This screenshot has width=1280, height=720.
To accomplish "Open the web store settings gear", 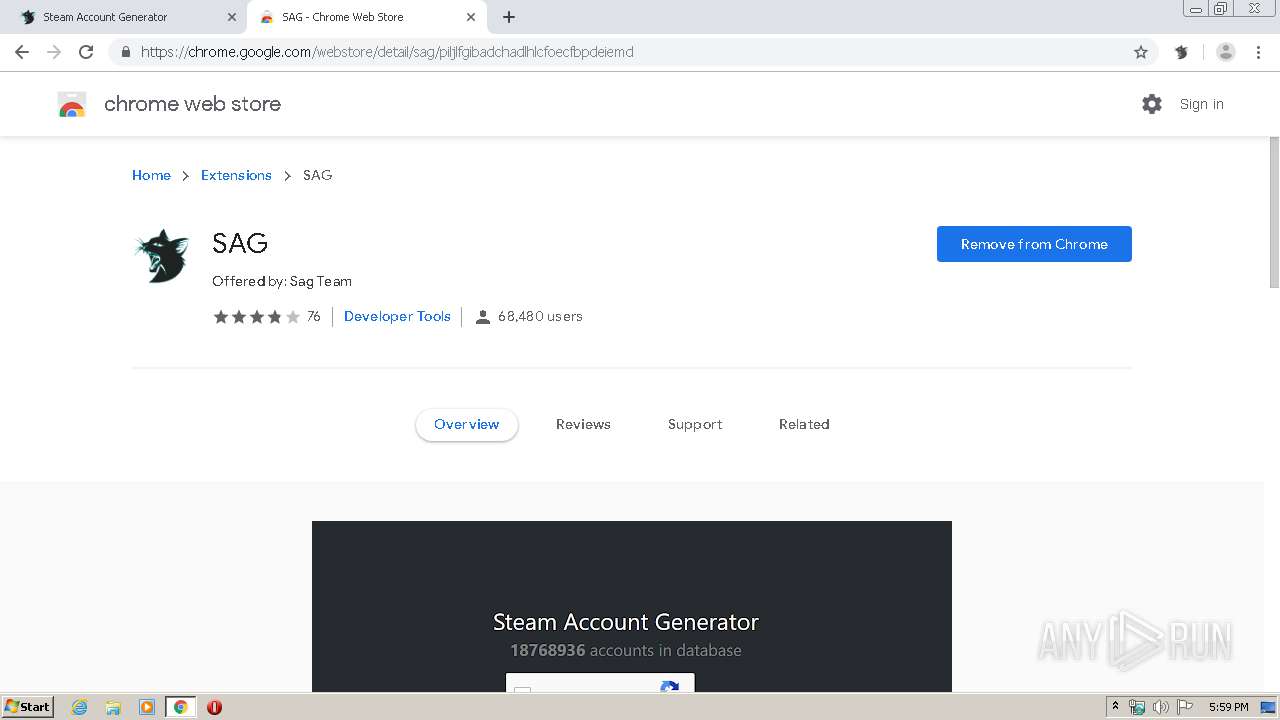I will pyautogui.click(x=1152, y=104).
